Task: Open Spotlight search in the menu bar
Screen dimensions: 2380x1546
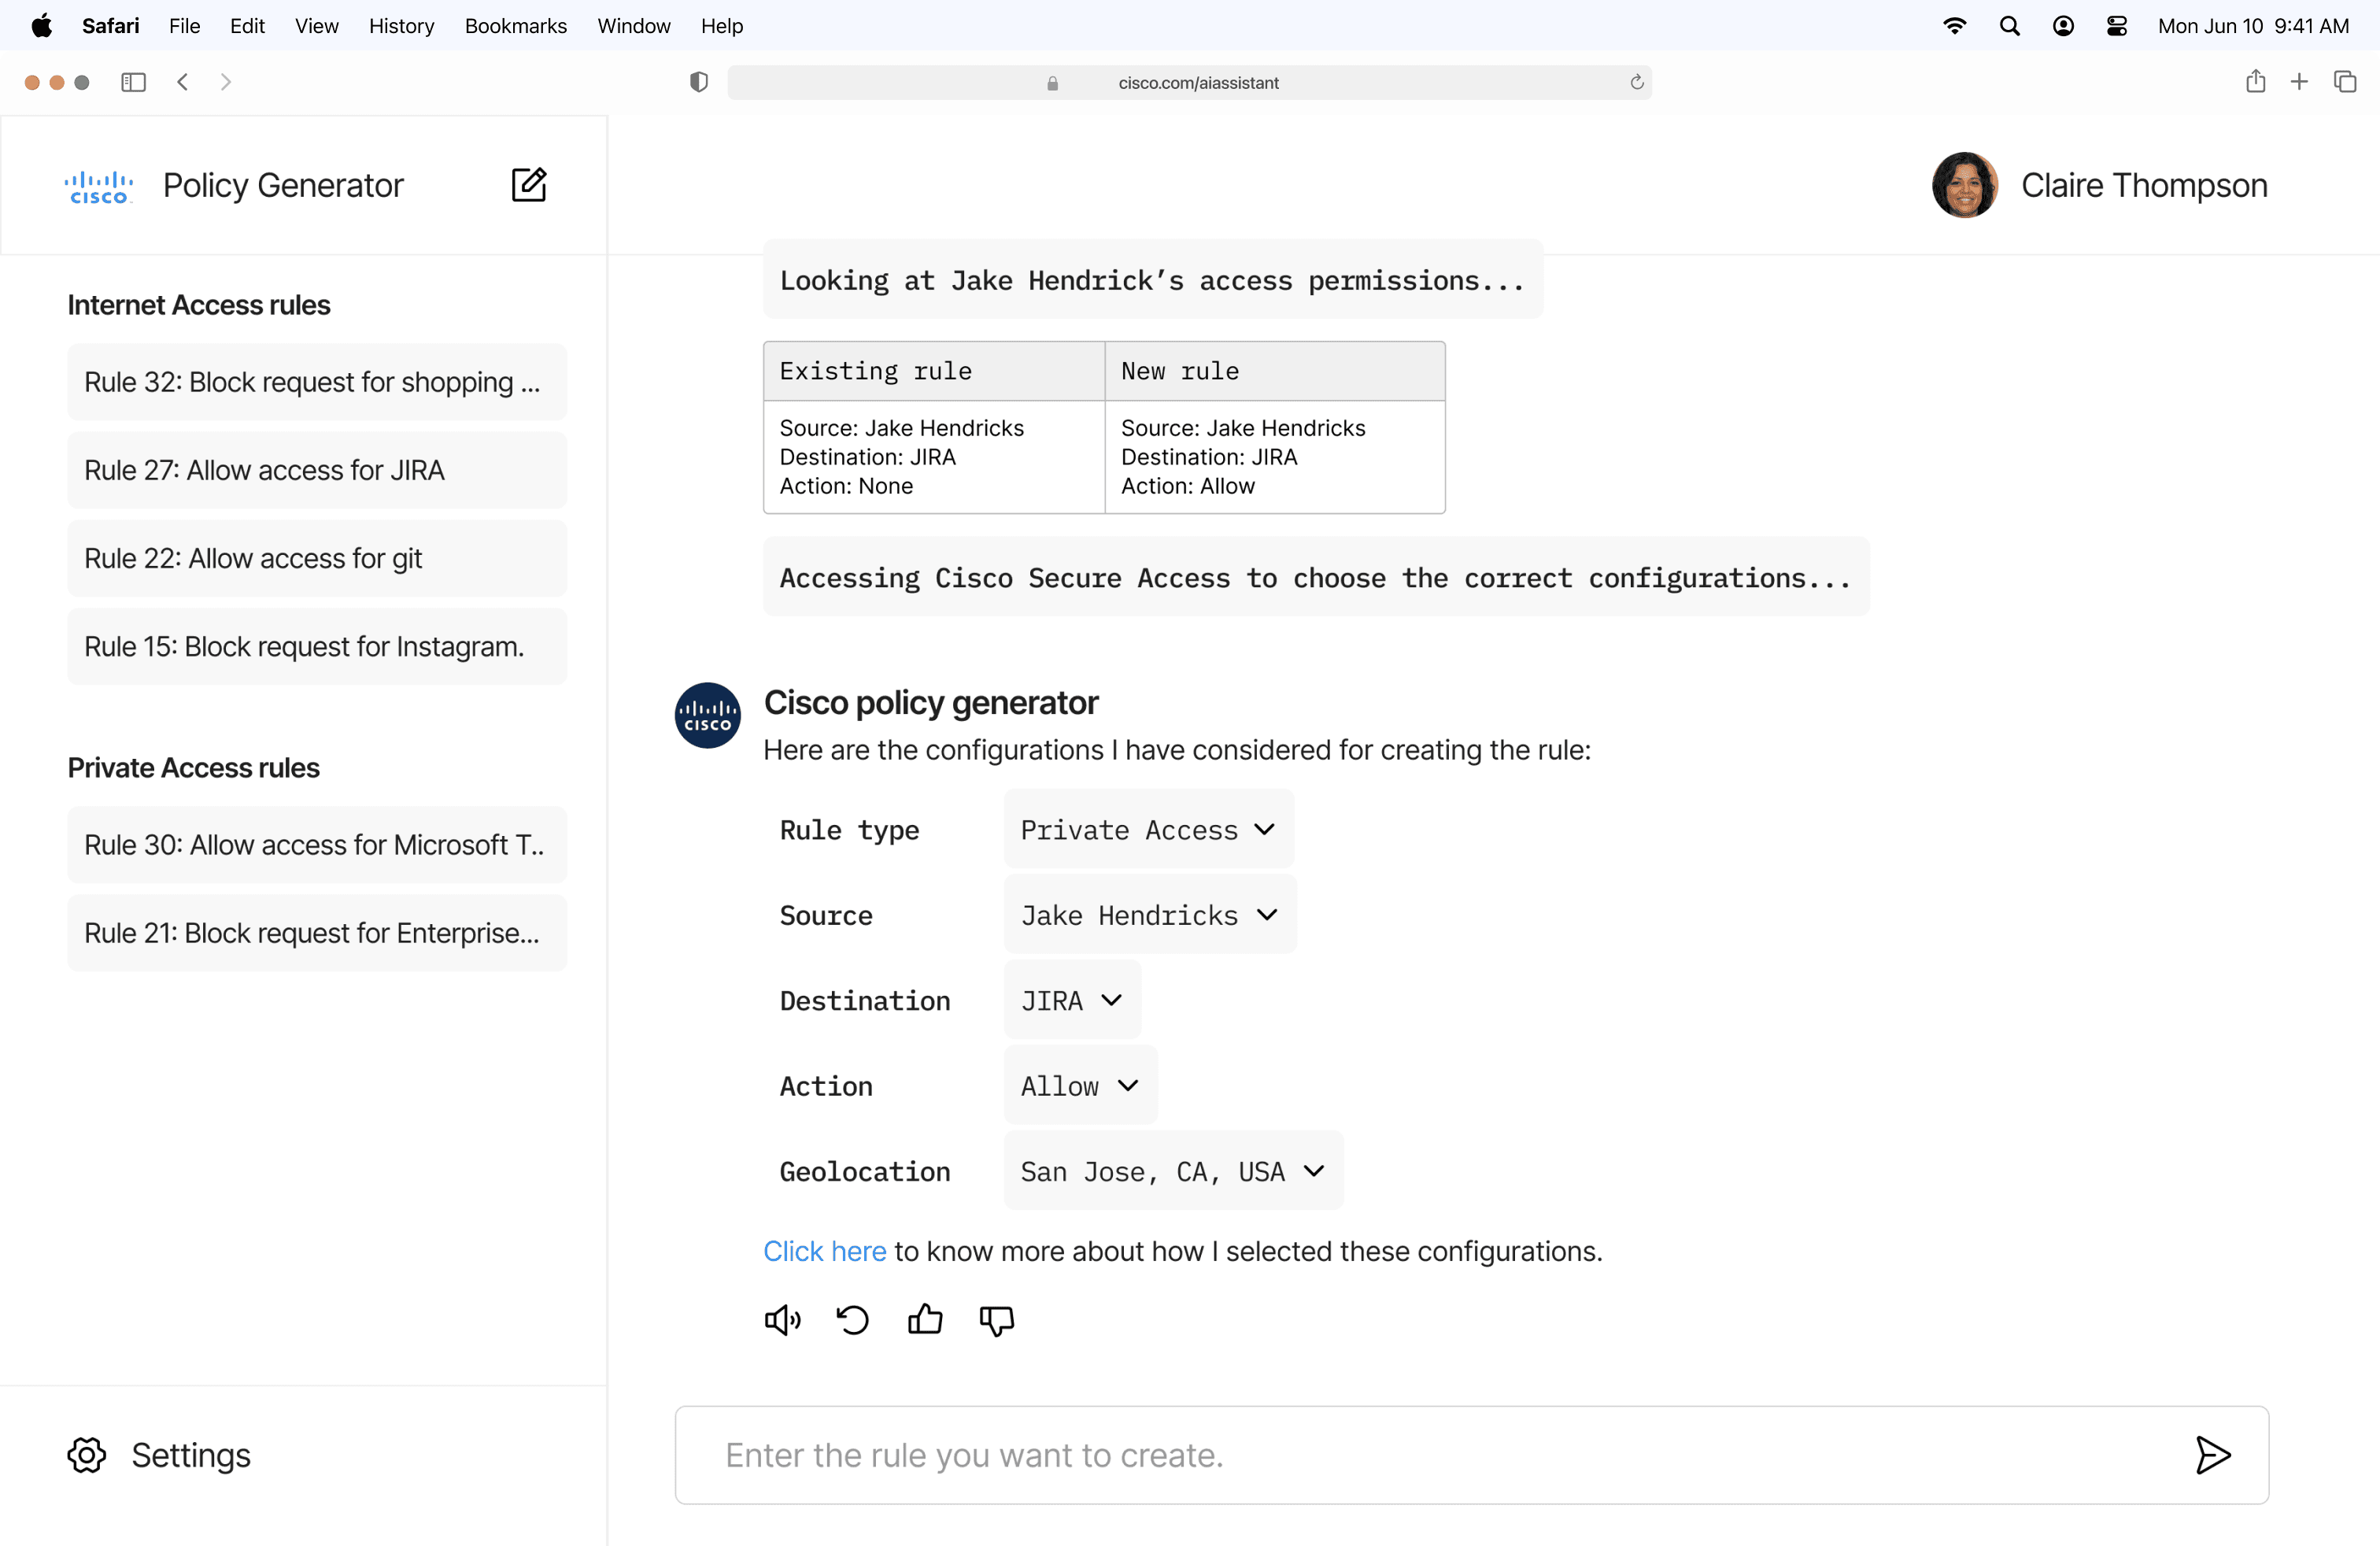Action: tap(2009, 26)
